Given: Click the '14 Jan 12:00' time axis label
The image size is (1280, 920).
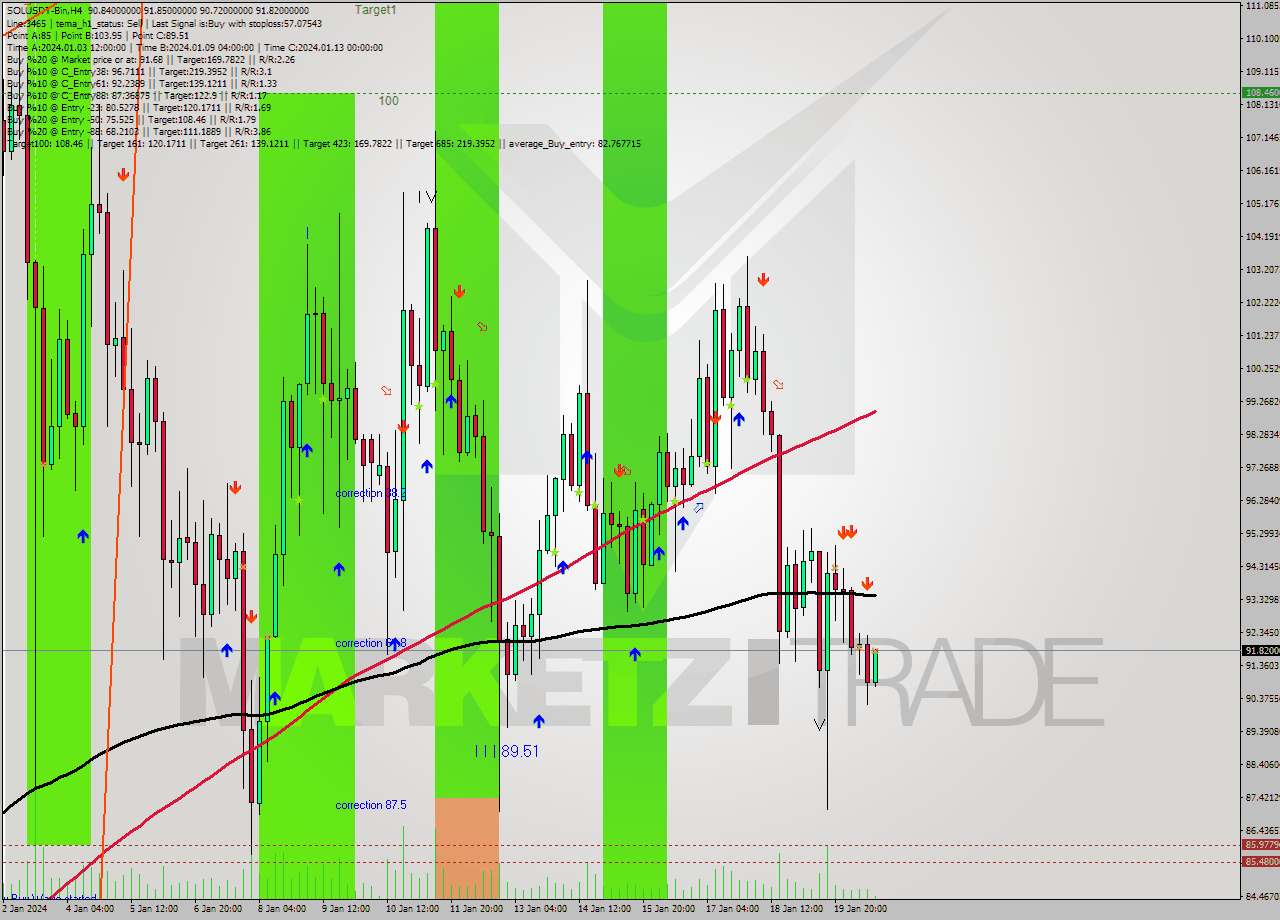Looking at the screenshot, I should tap(604, 909).
